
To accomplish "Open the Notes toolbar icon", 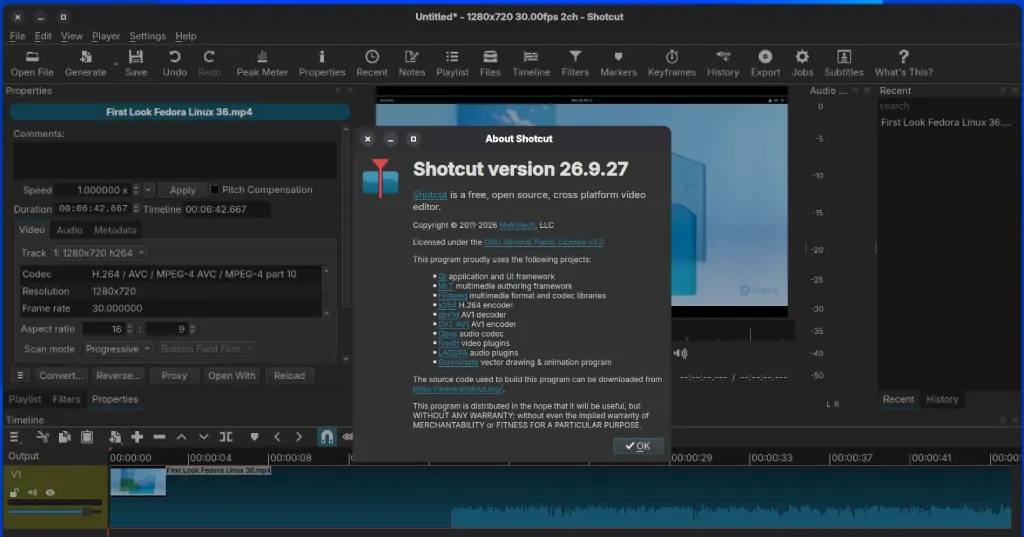I will click(x=411, y=57).
